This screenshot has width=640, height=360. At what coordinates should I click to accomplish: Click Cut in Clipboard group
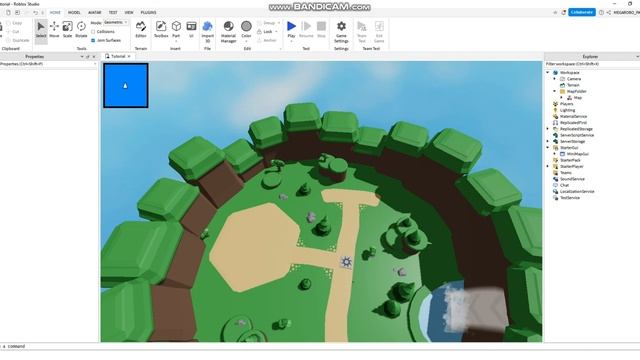(13, 32)
